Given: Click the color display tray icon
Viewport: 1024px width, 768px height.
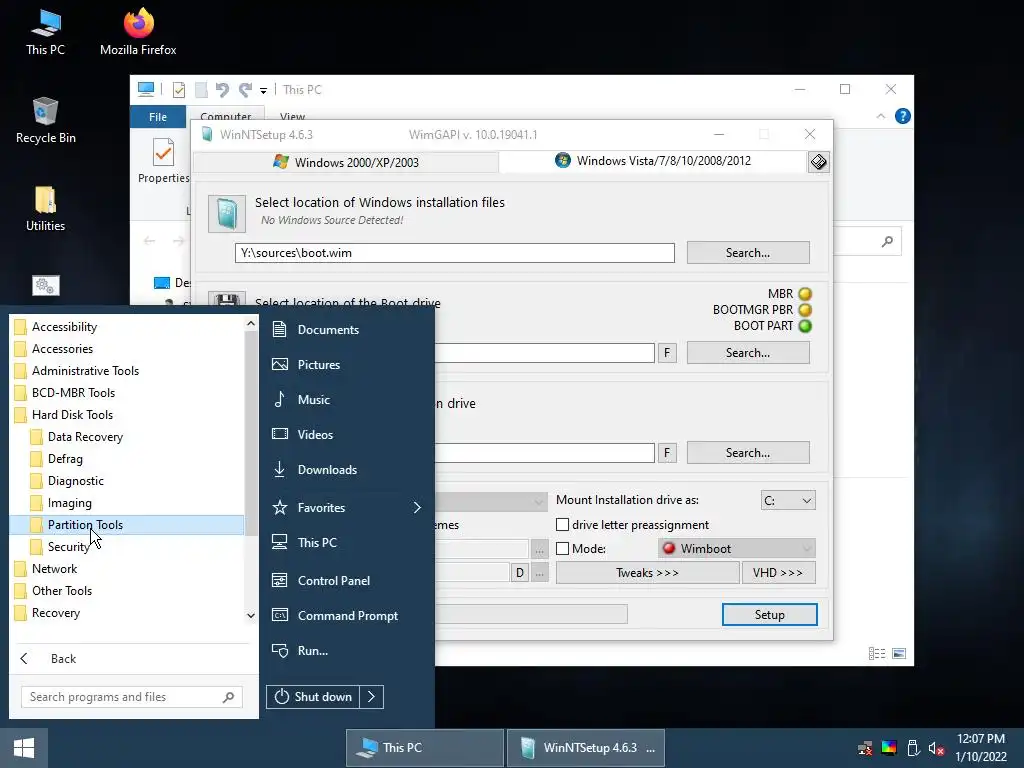Looking at the screenshot, I should coord(889,748).
